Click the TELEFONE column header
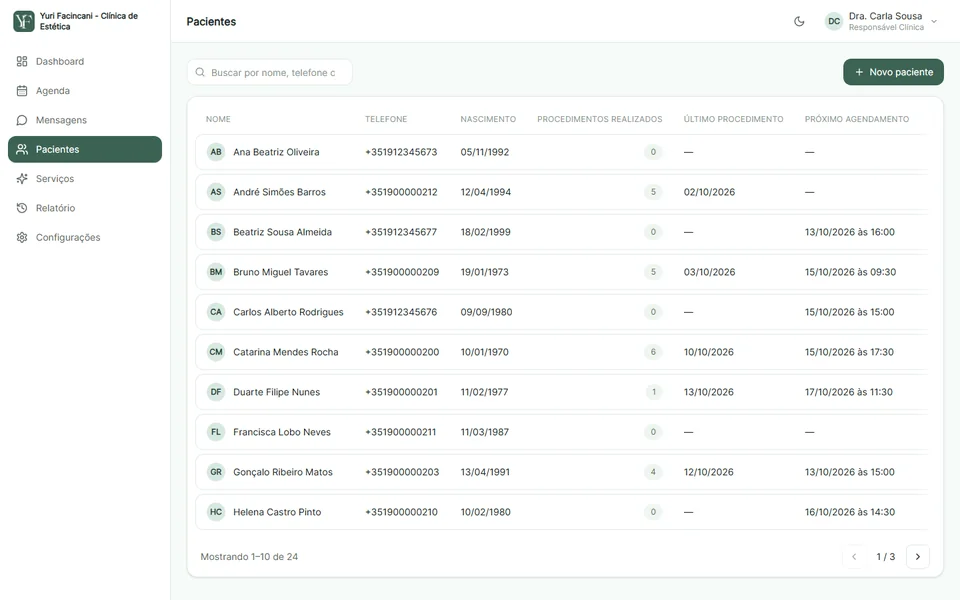Screen dimensions: 960x600 [386, 119]
